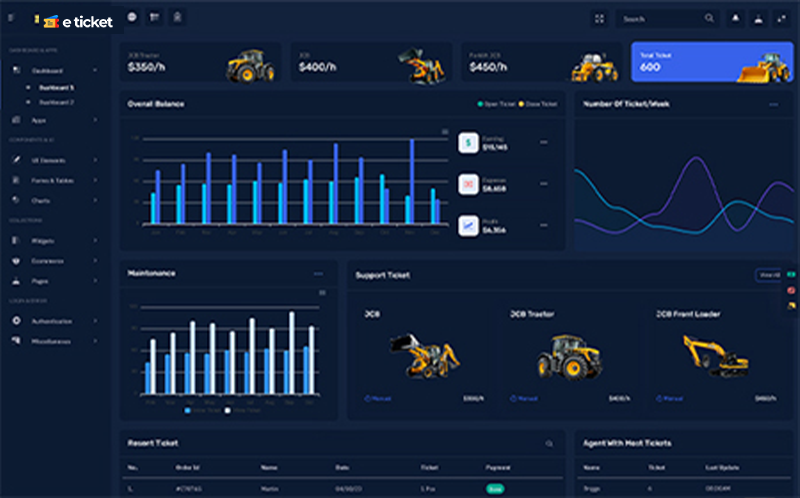Click View All button in Support Ticket
800x498 pixels.
[768, 275]
